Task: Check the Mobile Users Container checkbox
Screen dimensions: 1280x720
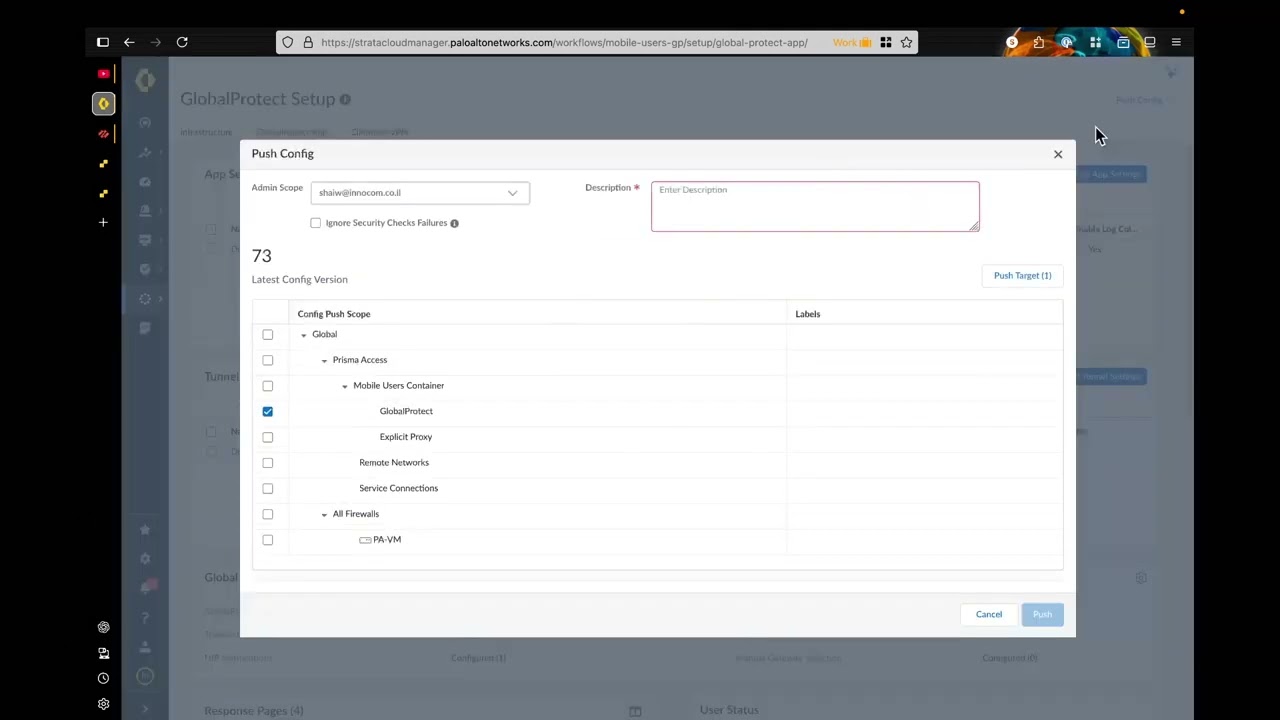Action: click(267, 386)
